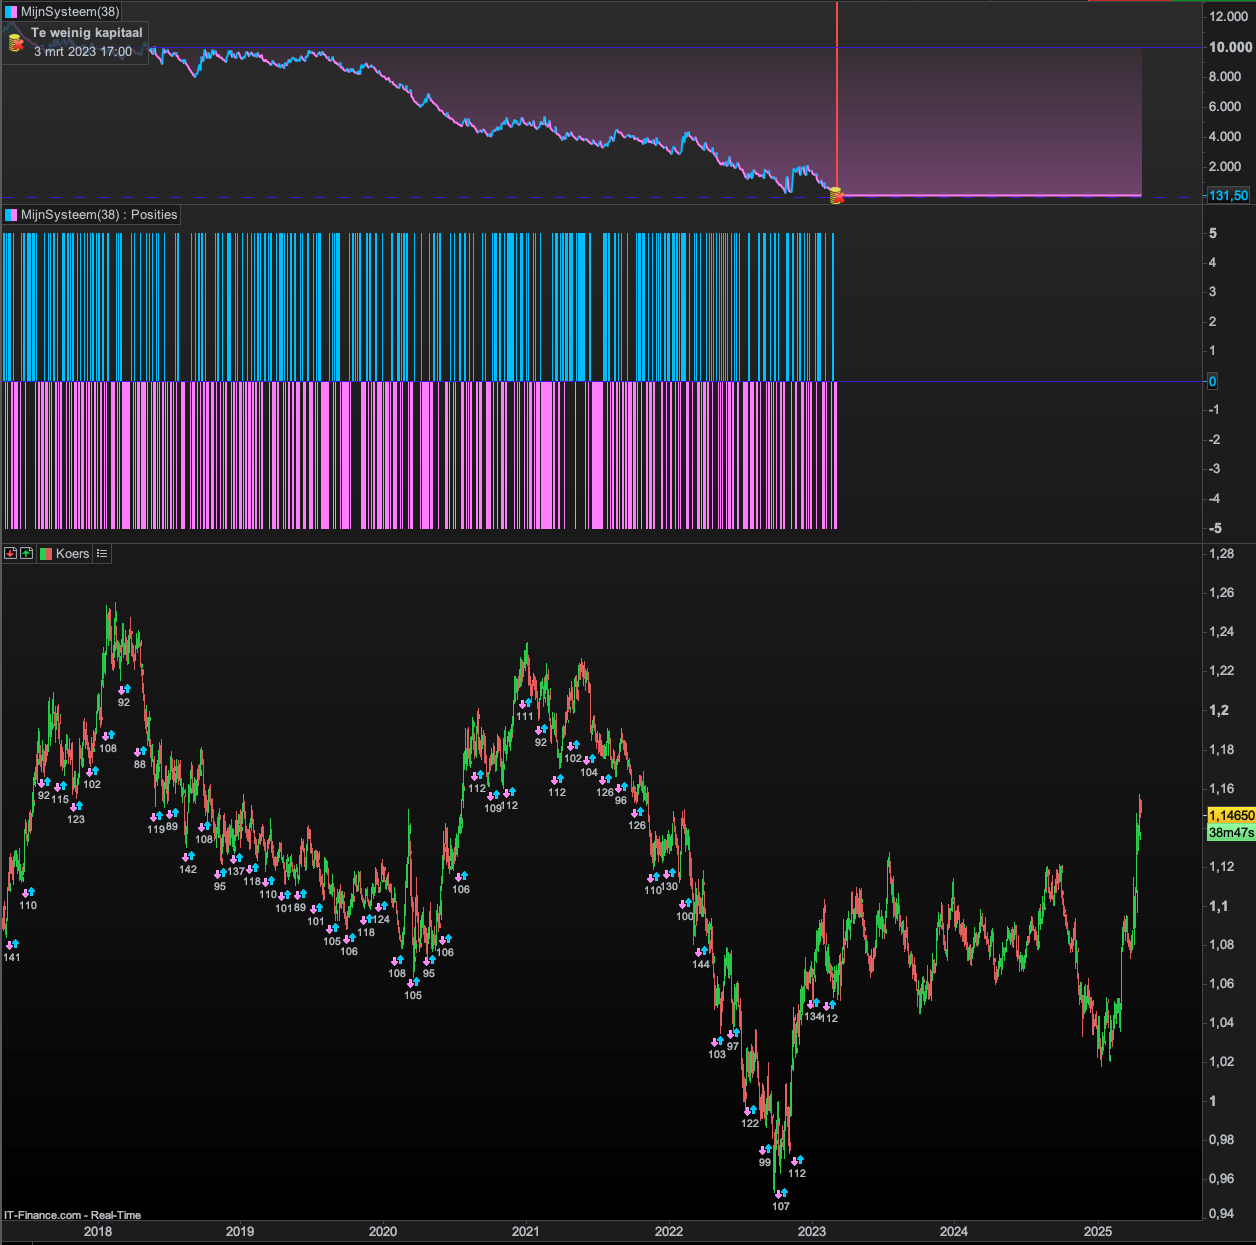
Task: Click the trade arrows marked 109
Action: point(493,795)
